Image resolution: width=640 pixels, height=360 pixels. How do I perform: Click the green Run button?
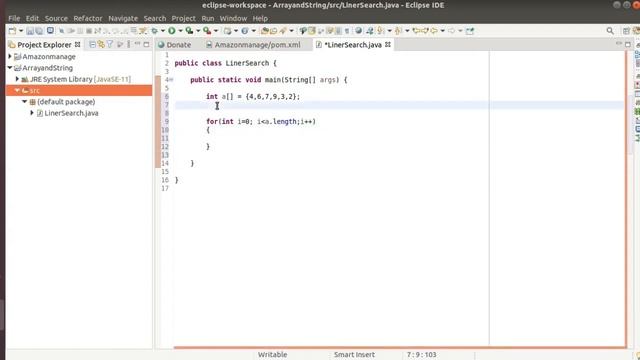coord(172,31)
